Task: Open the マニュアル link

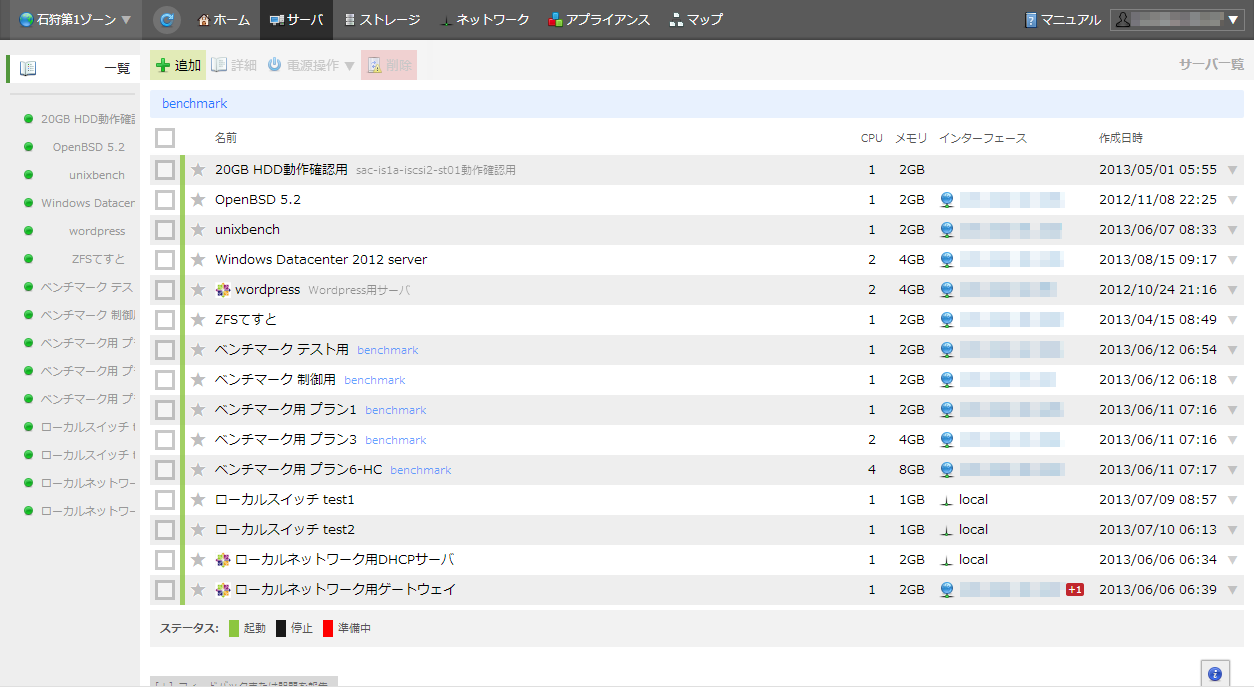Action: pyautogui.click(x=1062, y=19)
